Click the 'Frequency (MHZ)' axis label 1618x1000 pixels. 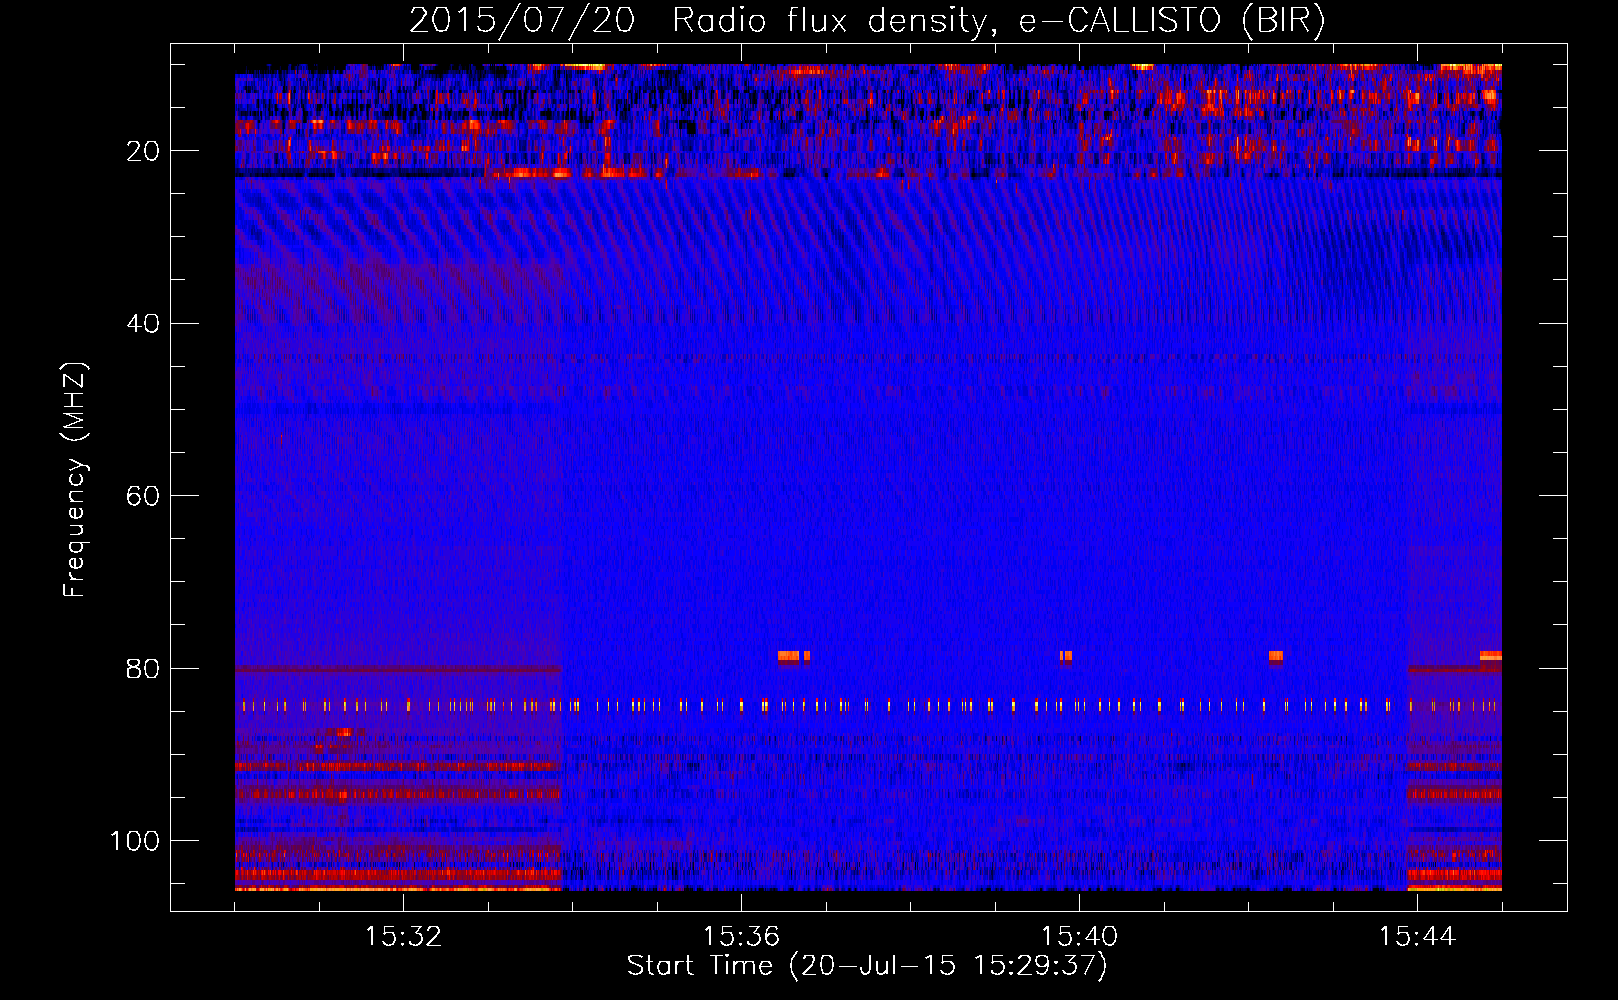point(75,480)
